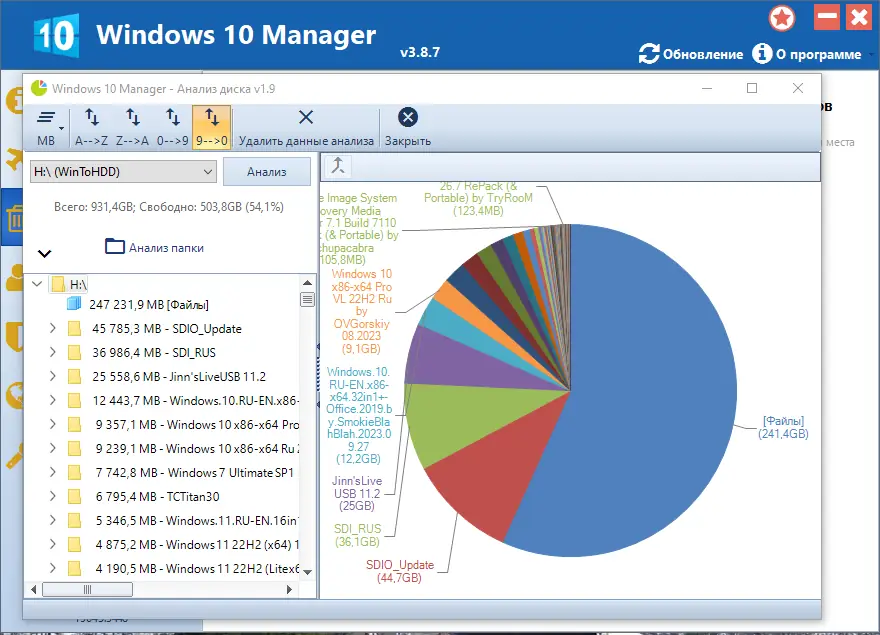
Task: Click the horizontal scrollbar right arrow
Action: (x=289, y=590)
